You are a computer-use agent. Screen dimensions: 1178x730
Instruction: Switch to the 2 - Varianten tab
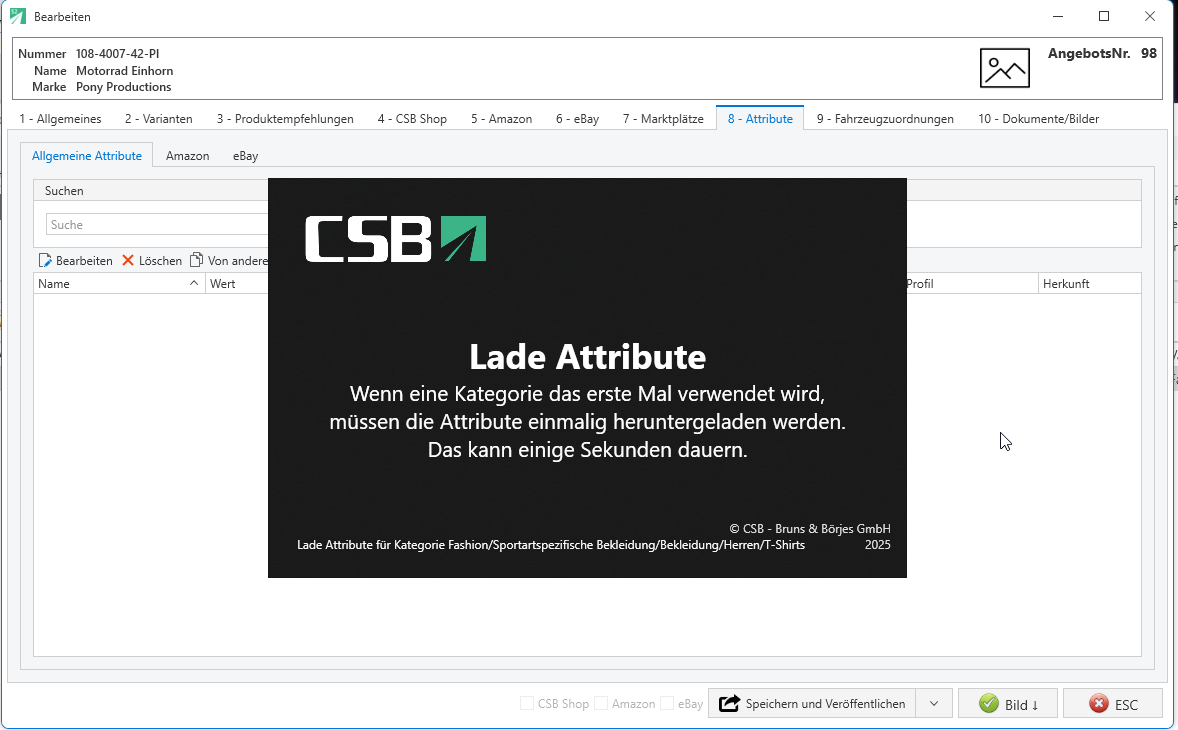point(159,119)
